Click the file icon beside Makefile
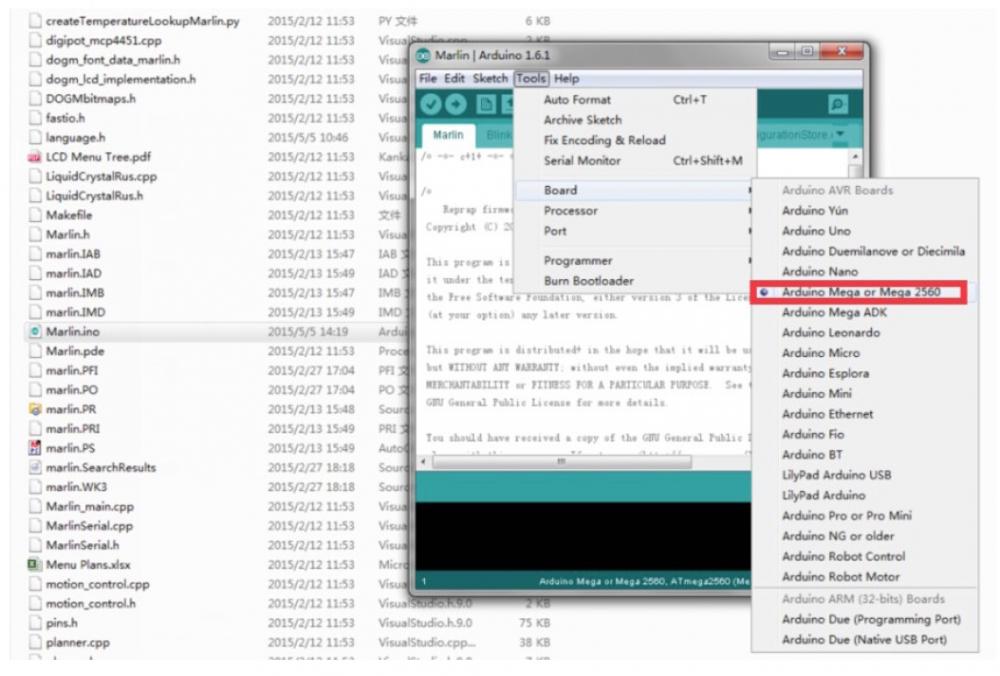Screen dimensions: 1000x676 pyautogui.click(x=35, y=215)
